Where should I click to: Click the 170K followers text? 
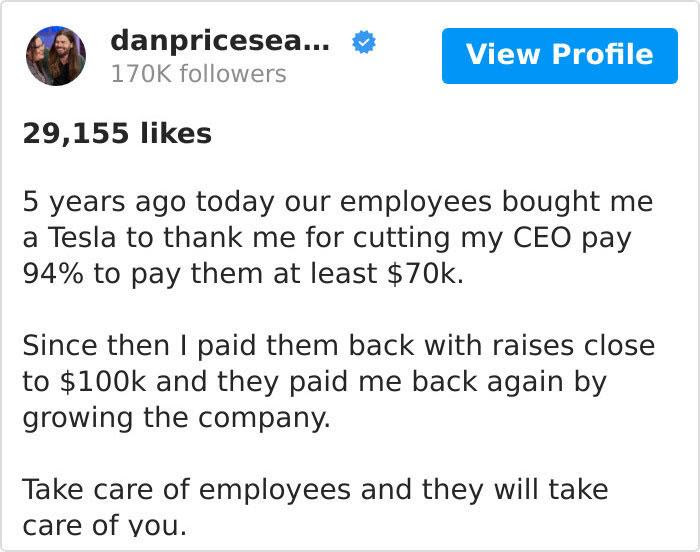tap(199, 74)
